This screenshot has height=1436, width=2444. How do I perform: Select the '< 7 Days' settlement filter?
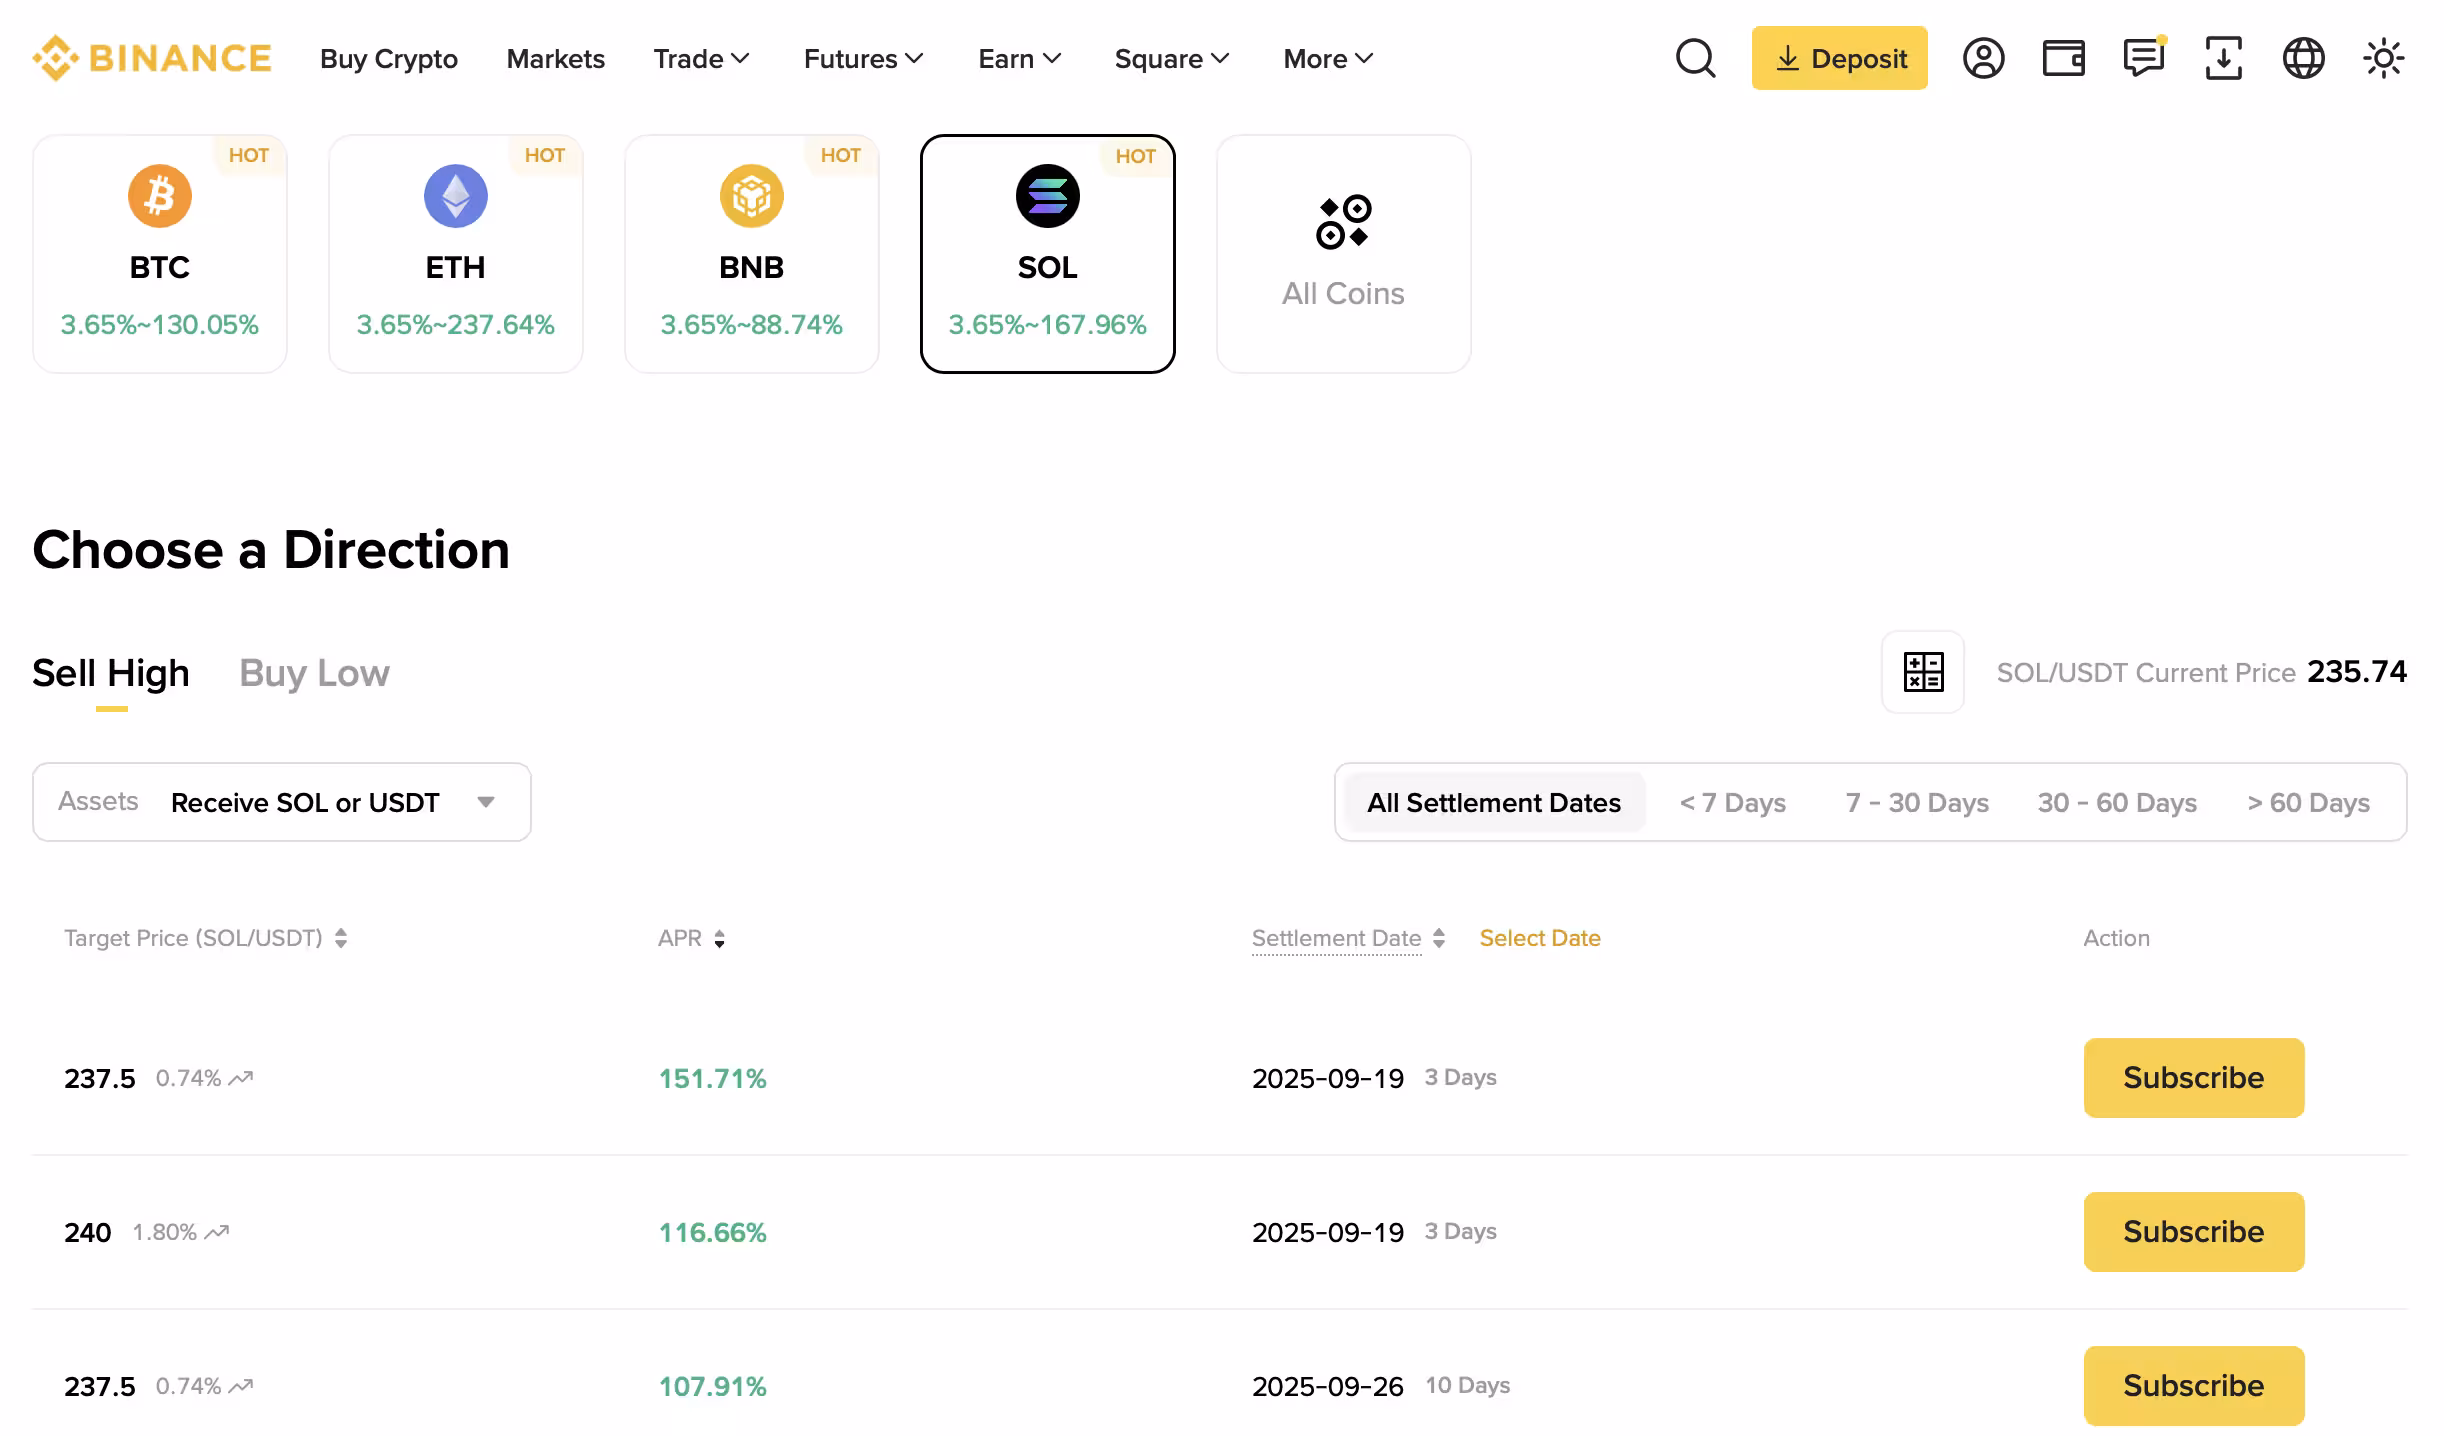click(x=1732, y=802)
